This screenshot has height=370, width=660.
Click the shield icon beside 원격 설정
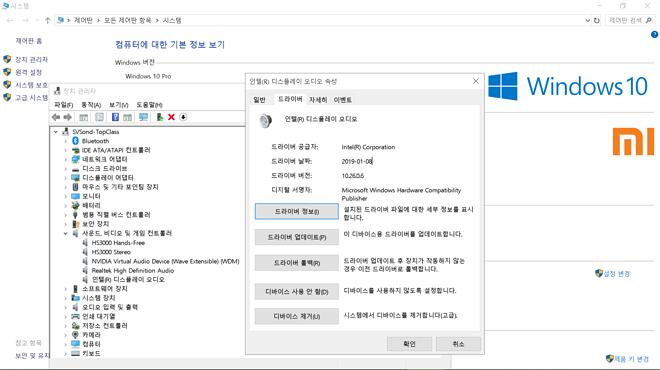7,72
